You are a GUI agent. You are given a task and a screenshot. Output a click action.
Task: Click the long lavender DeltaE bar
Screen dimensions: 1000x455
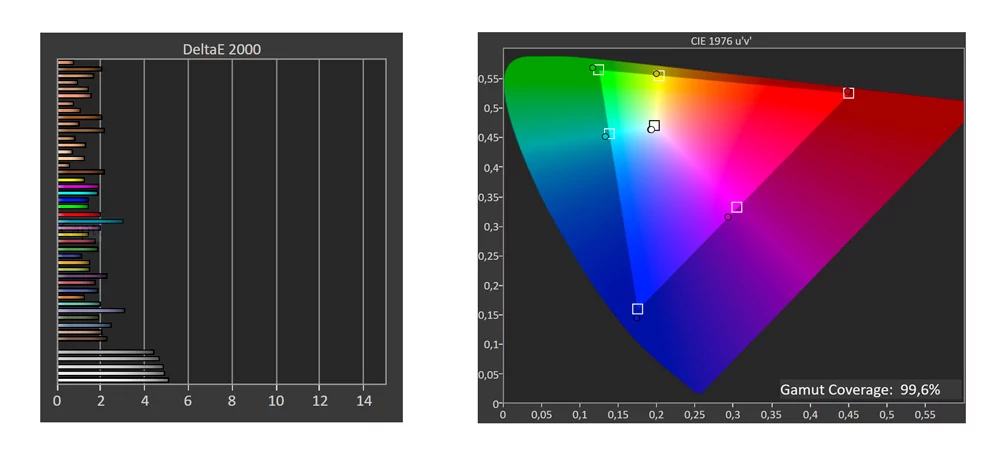(x=91, y=311)
